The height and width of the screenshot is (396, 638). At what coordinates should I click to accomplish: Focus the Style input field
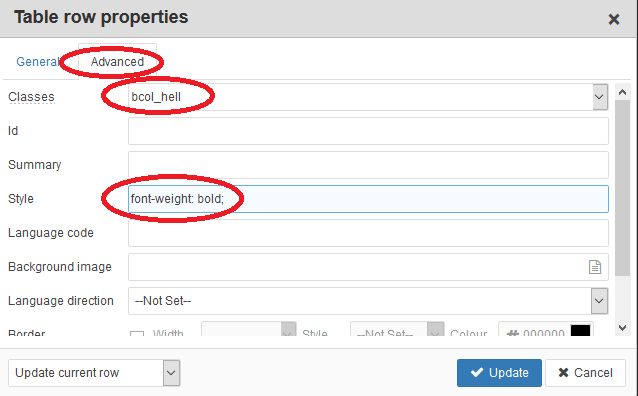(x=368, y=199)
